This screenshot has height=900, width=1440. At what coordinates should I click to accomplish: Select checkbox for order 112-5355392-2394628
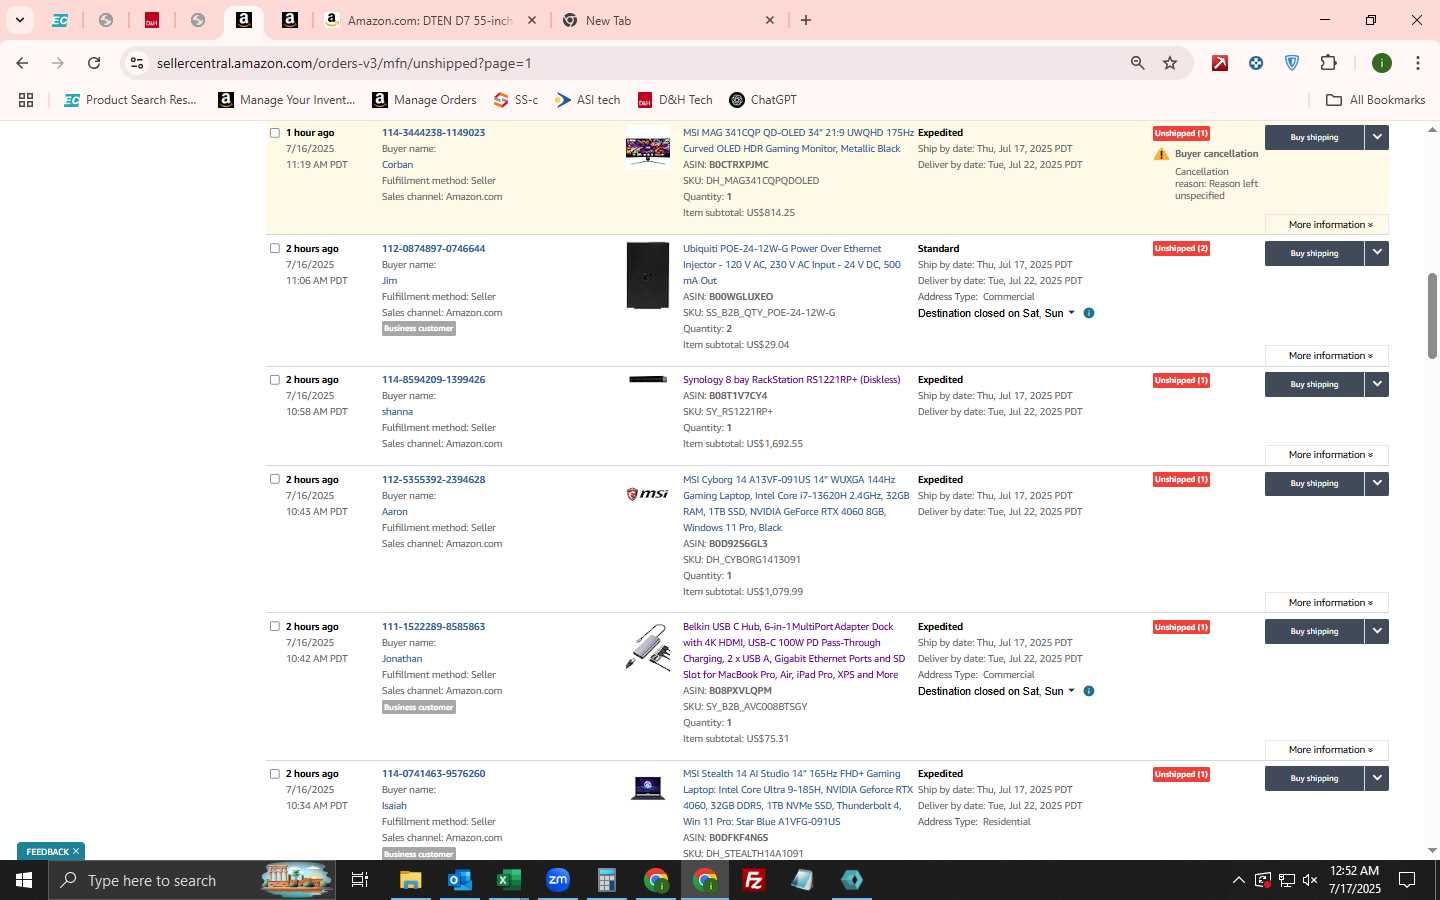tap(275, 480)
